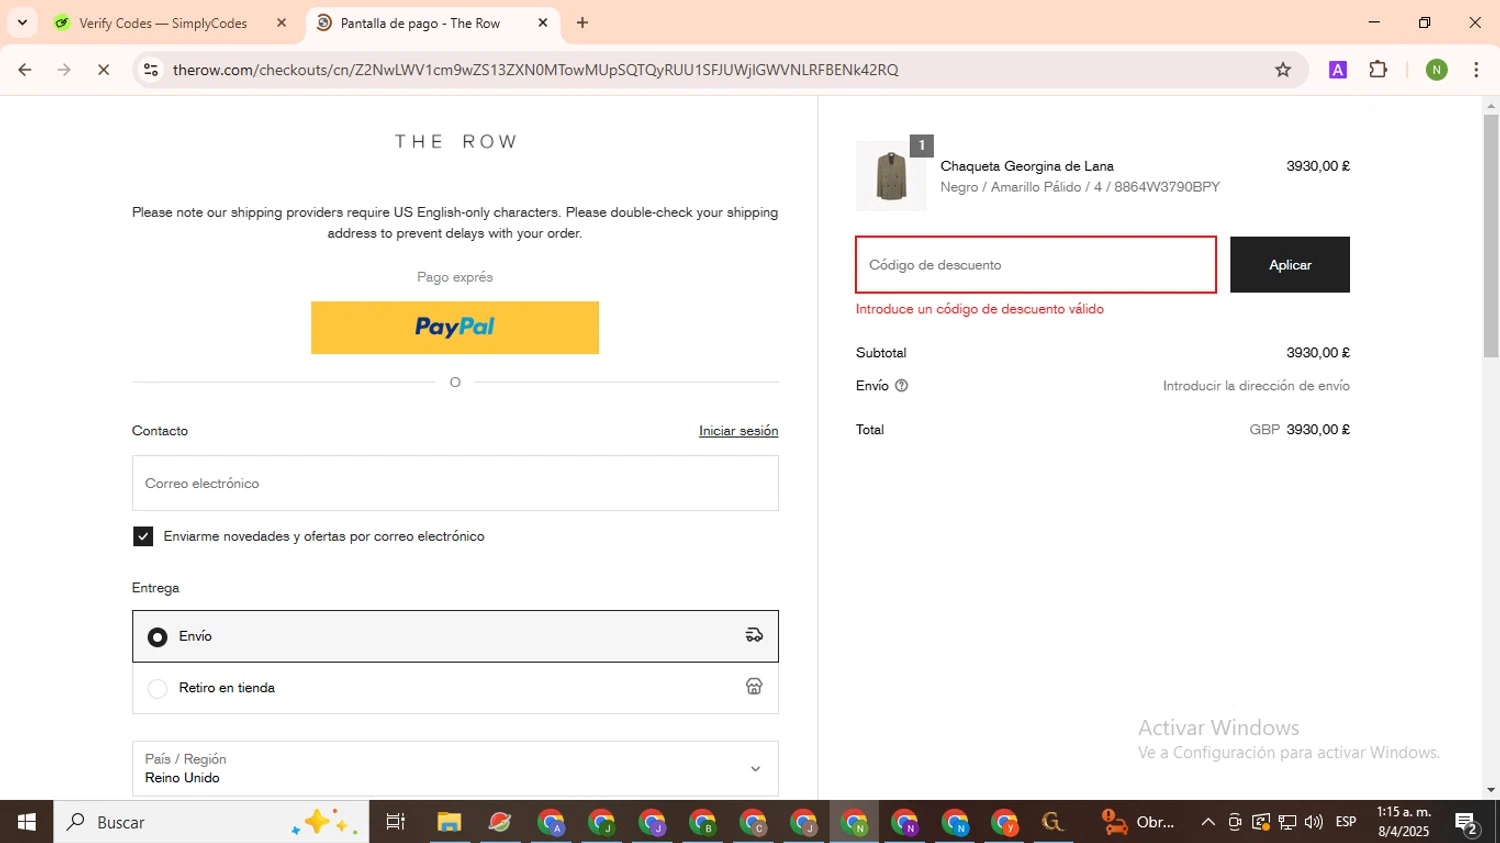1500x843 pixels.
Task: Click the store icon in Retiro en tienda row
Action: (754, 686)
